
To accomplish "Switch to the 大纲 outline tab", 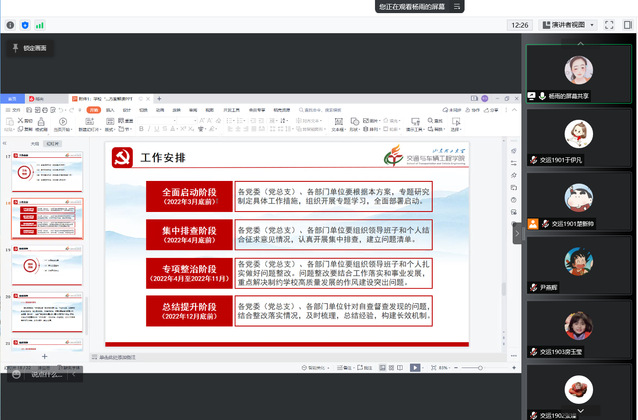I will [33, 144].
